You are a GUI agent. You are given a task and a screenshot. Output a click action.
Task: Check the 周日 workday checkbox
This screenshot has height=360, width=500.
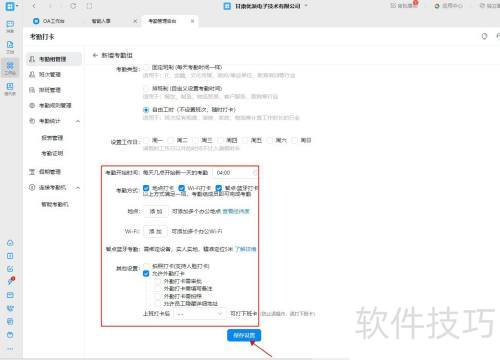coord(295,140)
